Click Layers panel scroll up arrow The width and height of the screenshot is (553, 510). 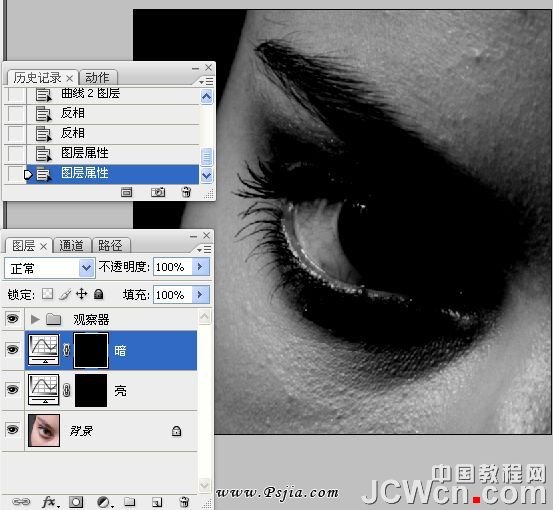[205, 316]
